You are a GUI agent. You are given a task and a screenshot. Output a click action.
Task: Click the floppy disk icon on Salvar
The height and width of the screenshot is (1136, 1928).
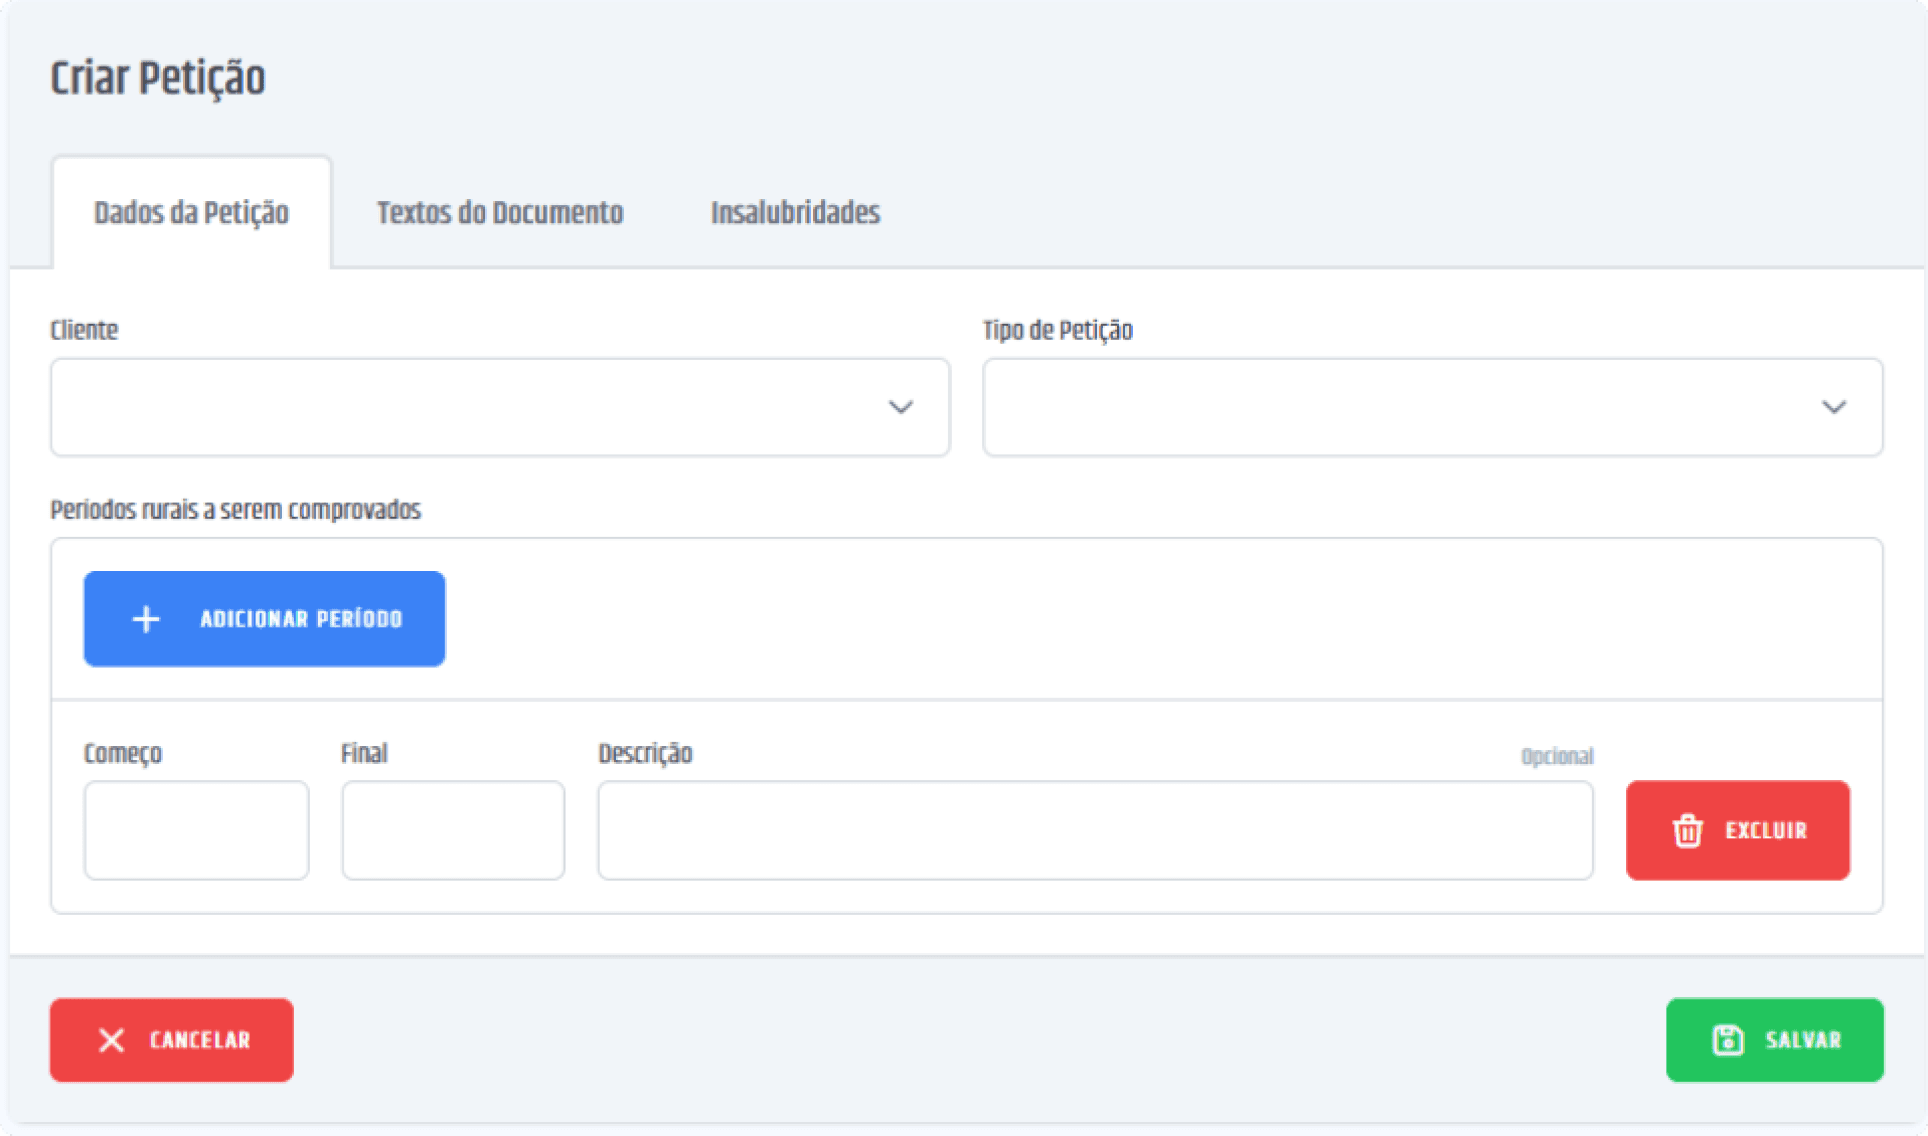1727,1040
